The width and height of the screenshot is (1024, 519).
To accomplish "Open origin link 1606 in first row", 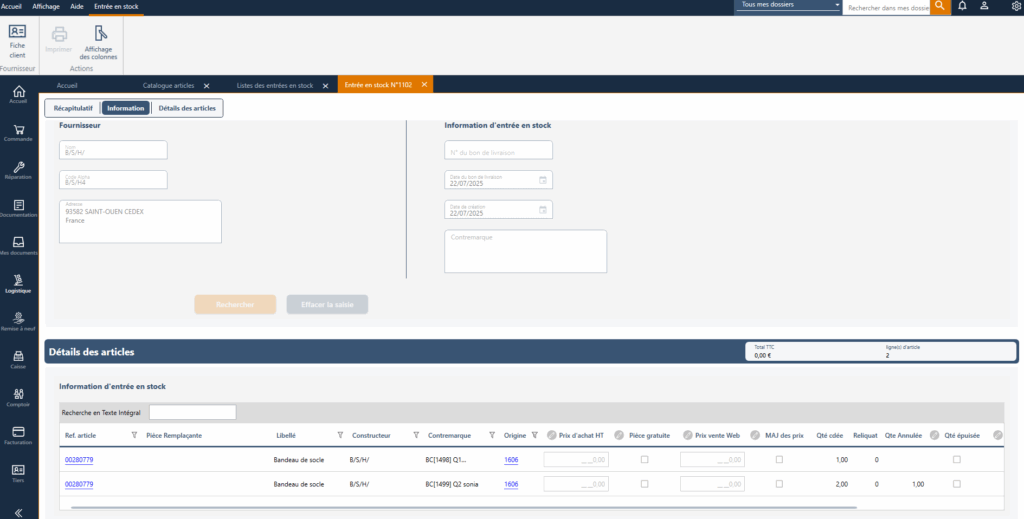I will [x=511, y=459].
